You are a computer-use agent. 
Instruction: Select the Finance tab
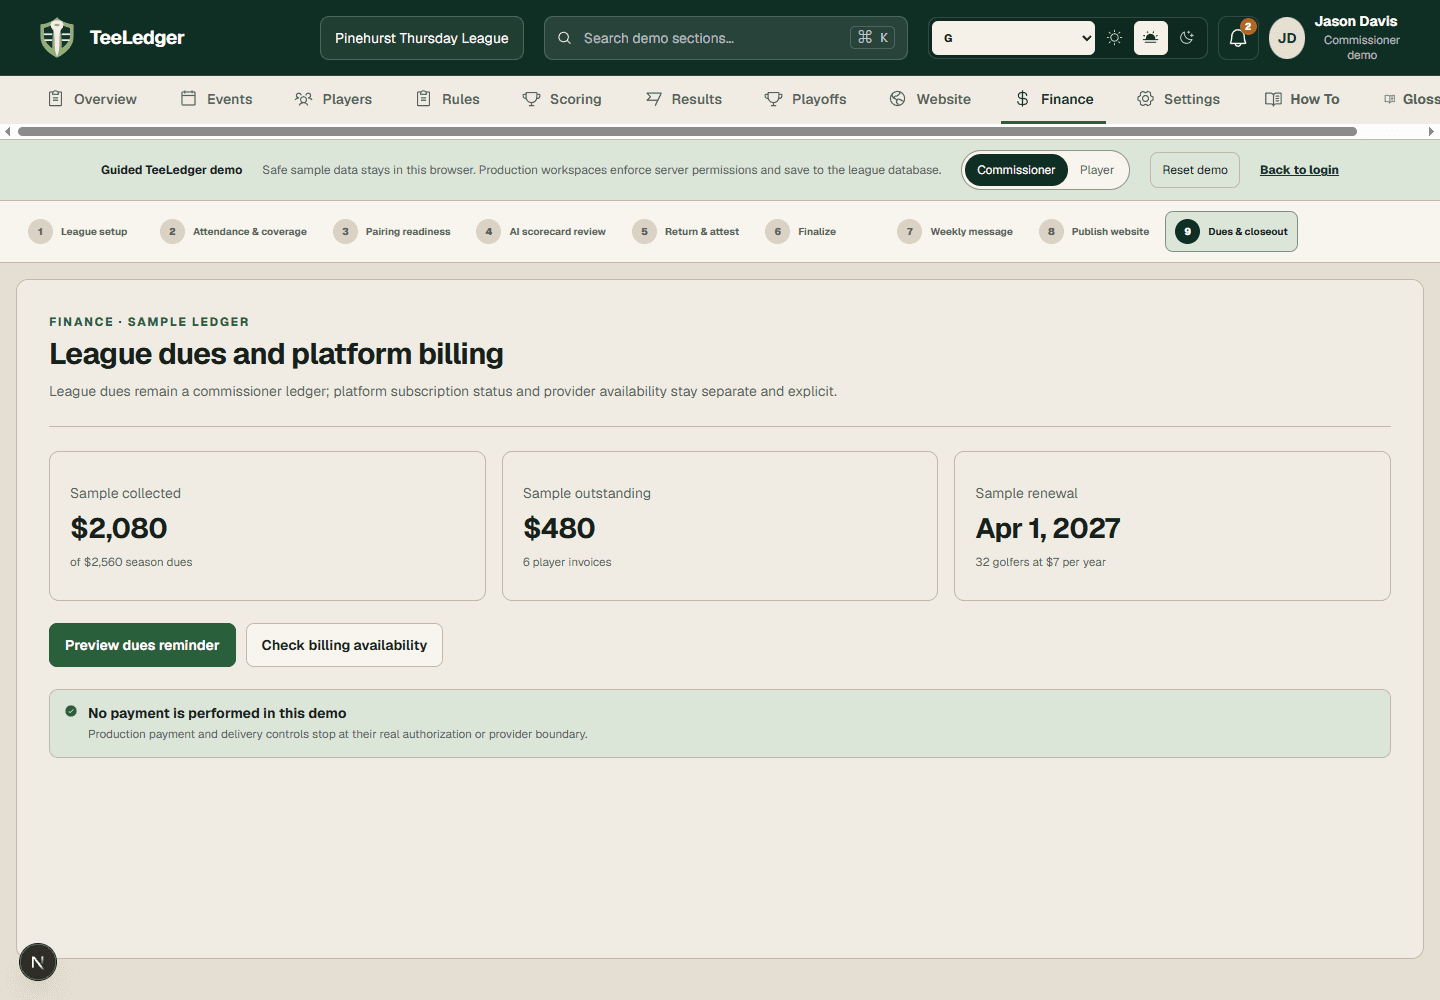point(1054,99)
